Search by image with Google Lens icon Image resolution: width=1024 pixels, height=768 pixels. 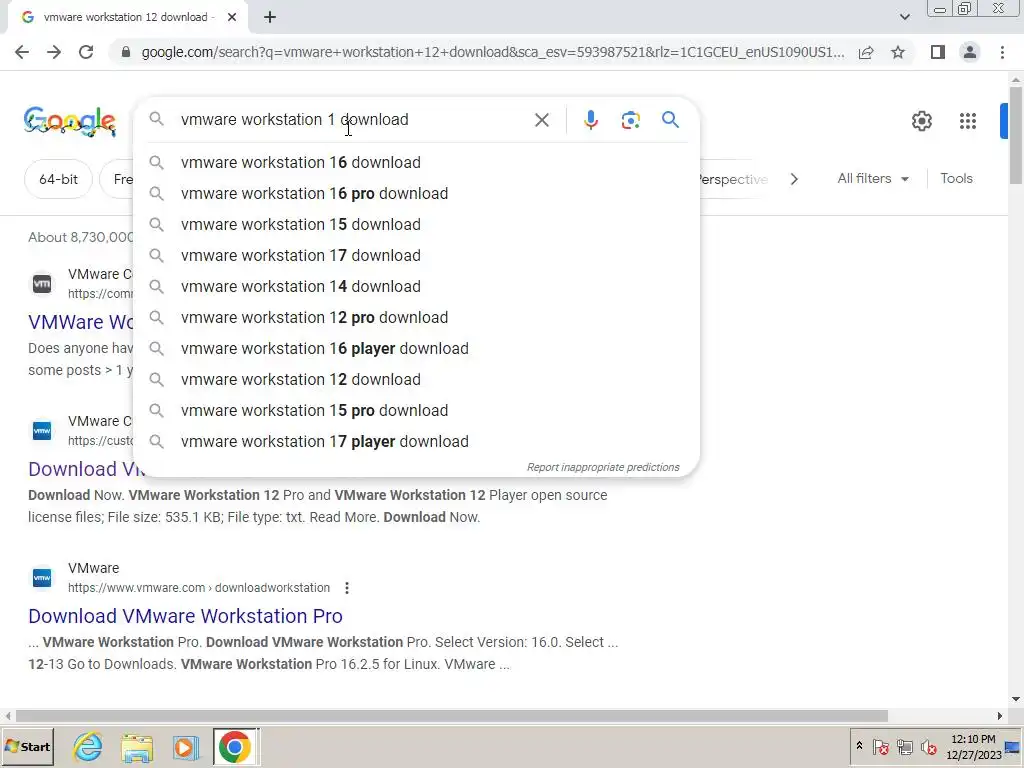[x=630, y=120]
